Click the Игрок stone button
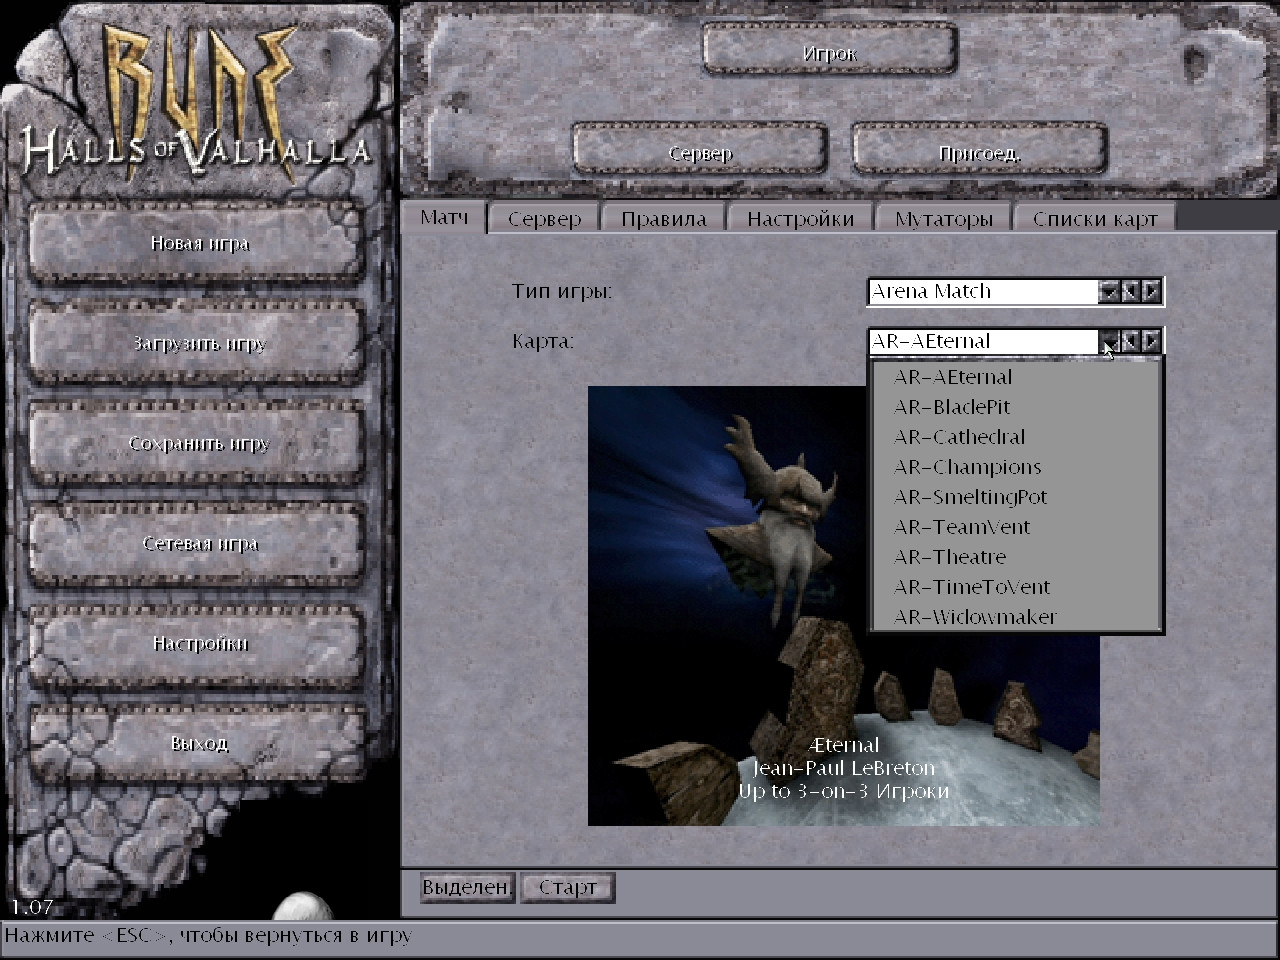 point(830,51)
